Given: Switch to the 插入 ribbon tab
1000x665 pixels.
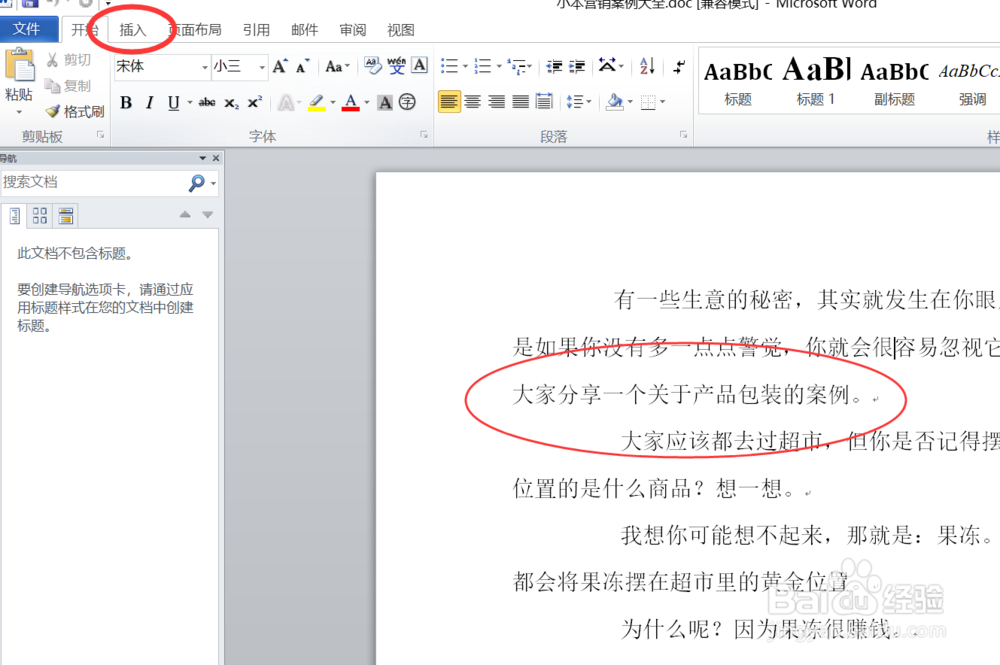Looking at the screenshot, I should click(x=133, y=30).
